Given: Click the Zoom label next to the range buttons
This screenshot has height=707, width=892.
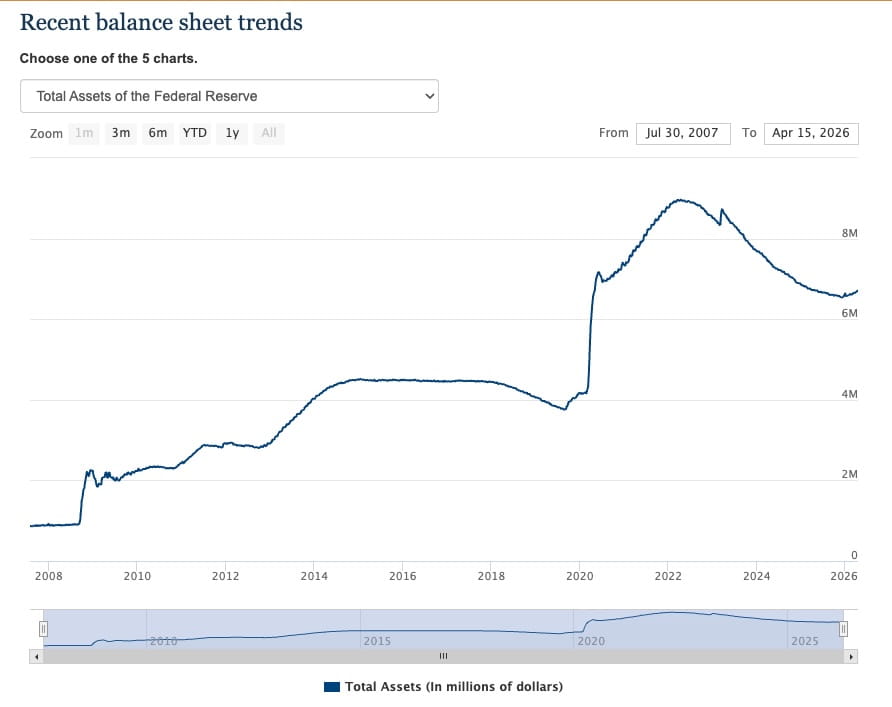Looking at the screenshot, I should coord(46,133).
